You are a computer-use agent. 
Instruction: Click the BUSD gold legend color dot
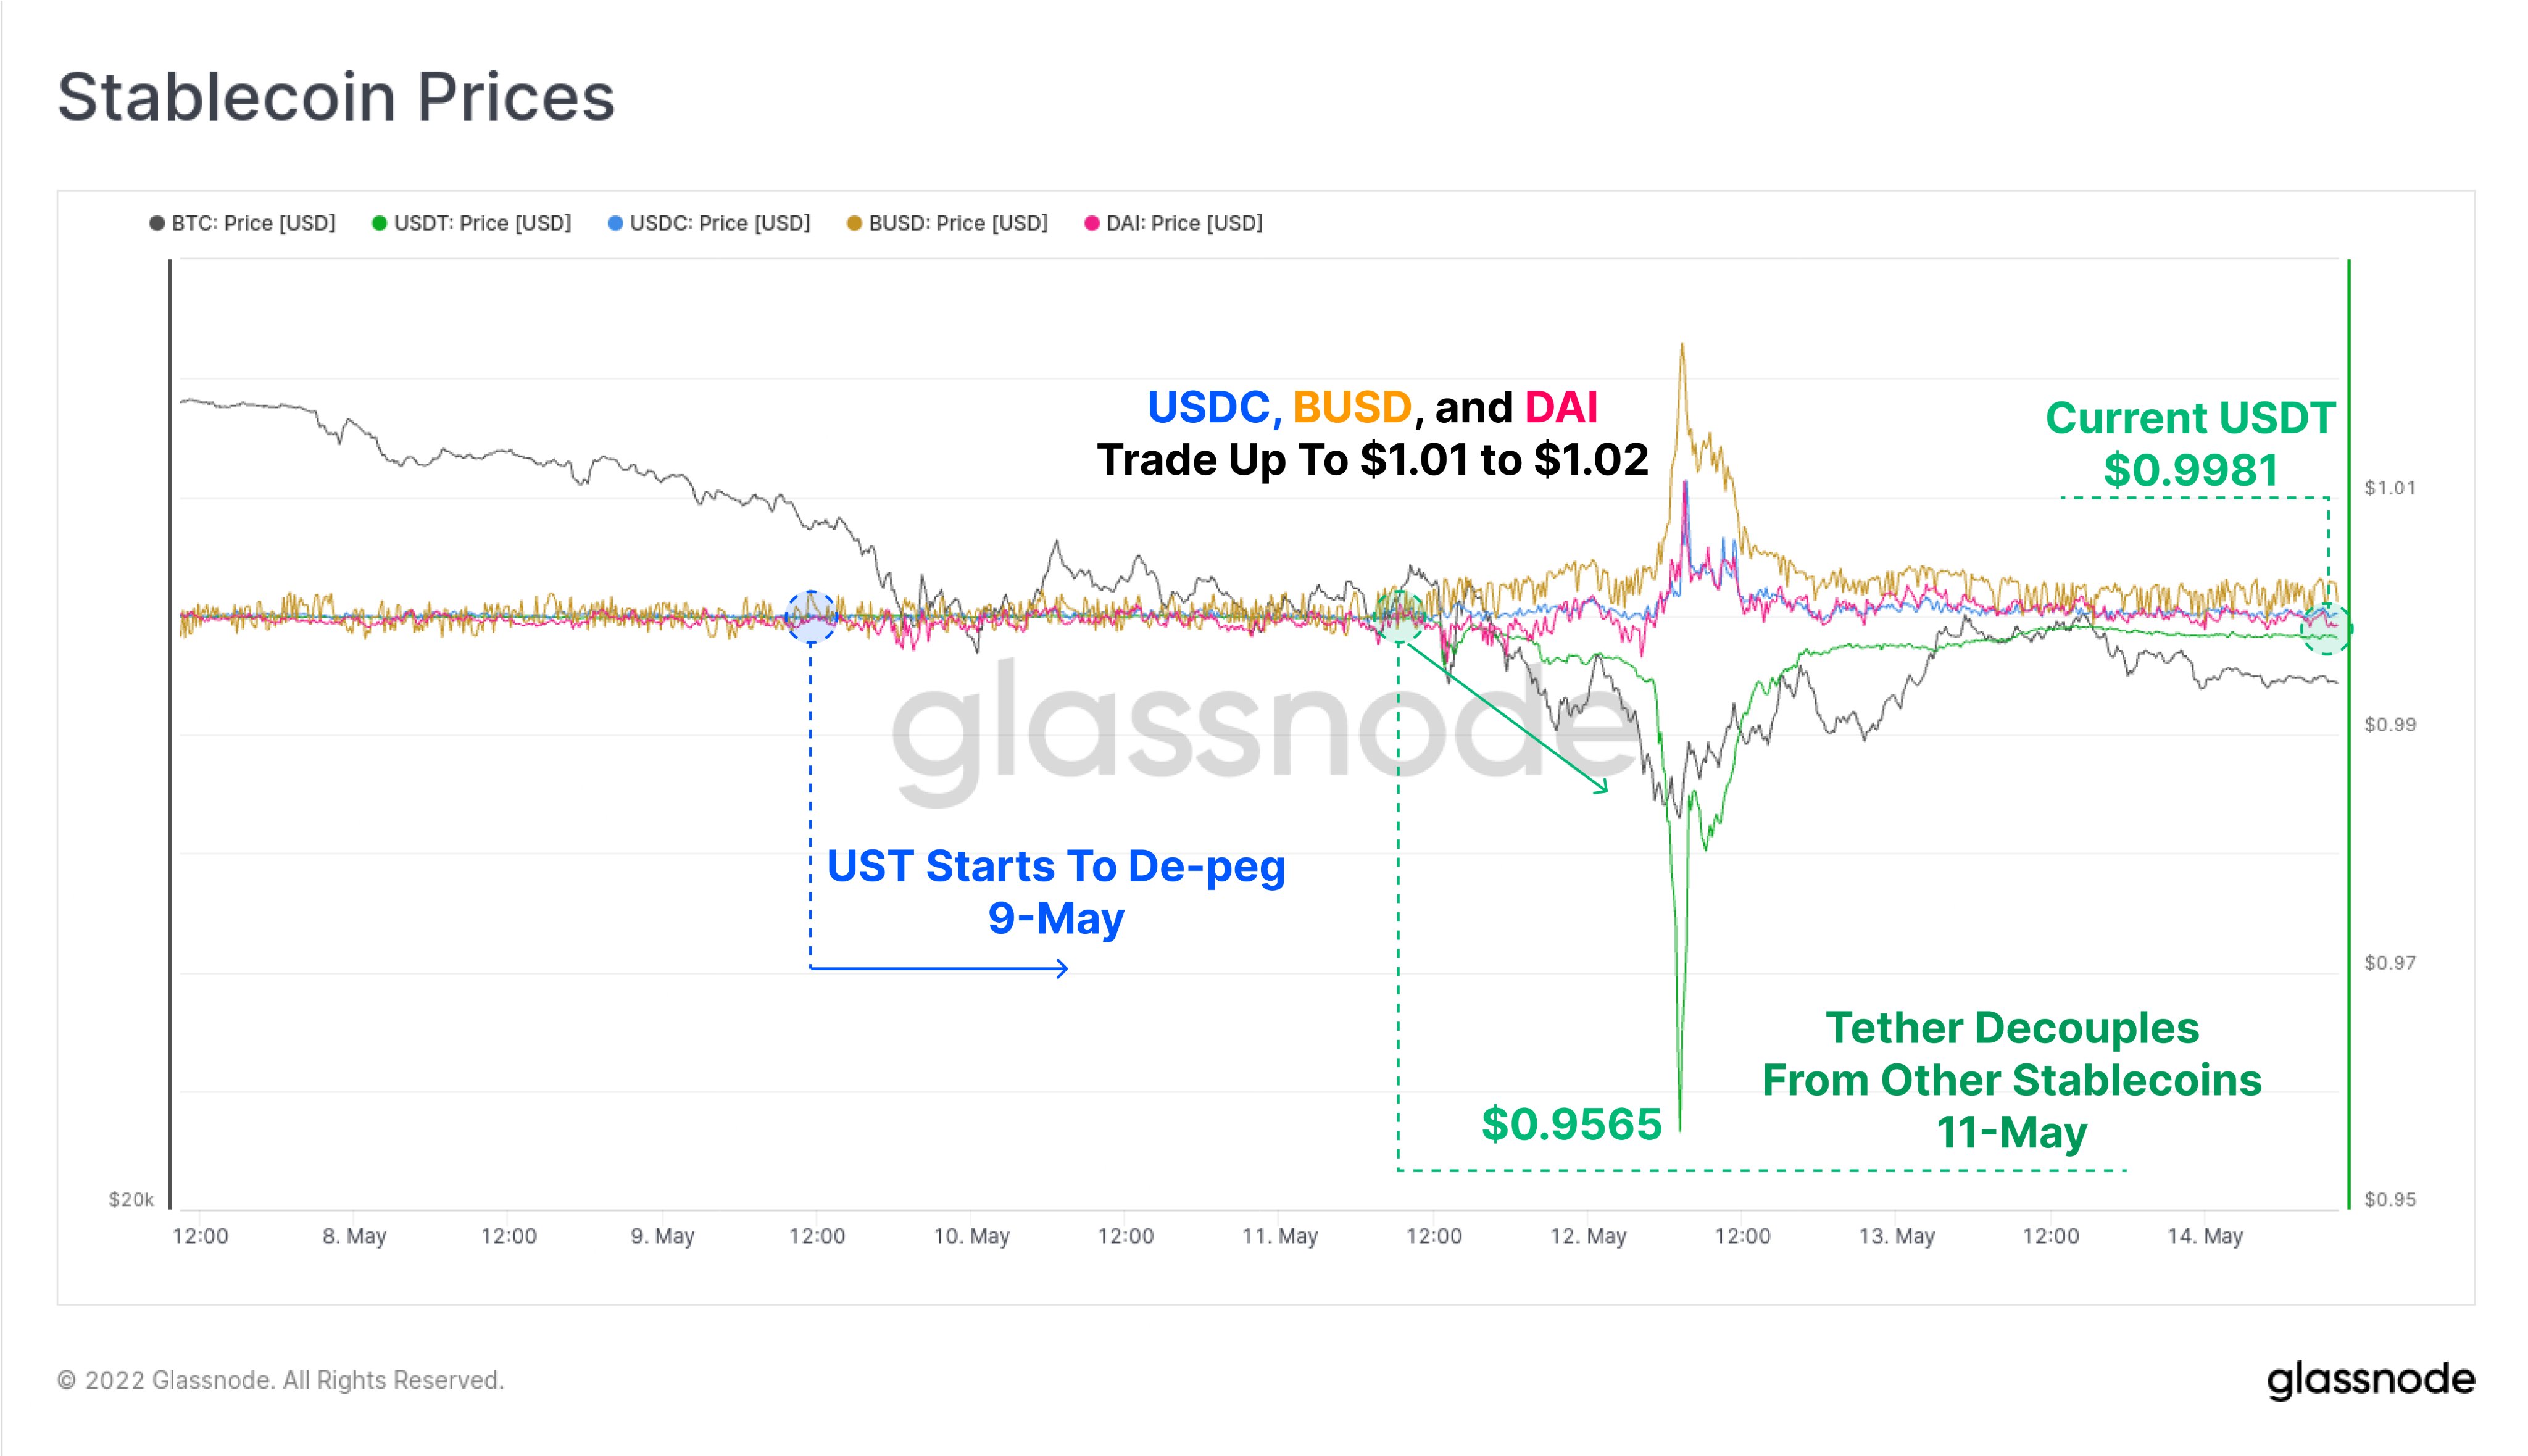click(854, 223)
